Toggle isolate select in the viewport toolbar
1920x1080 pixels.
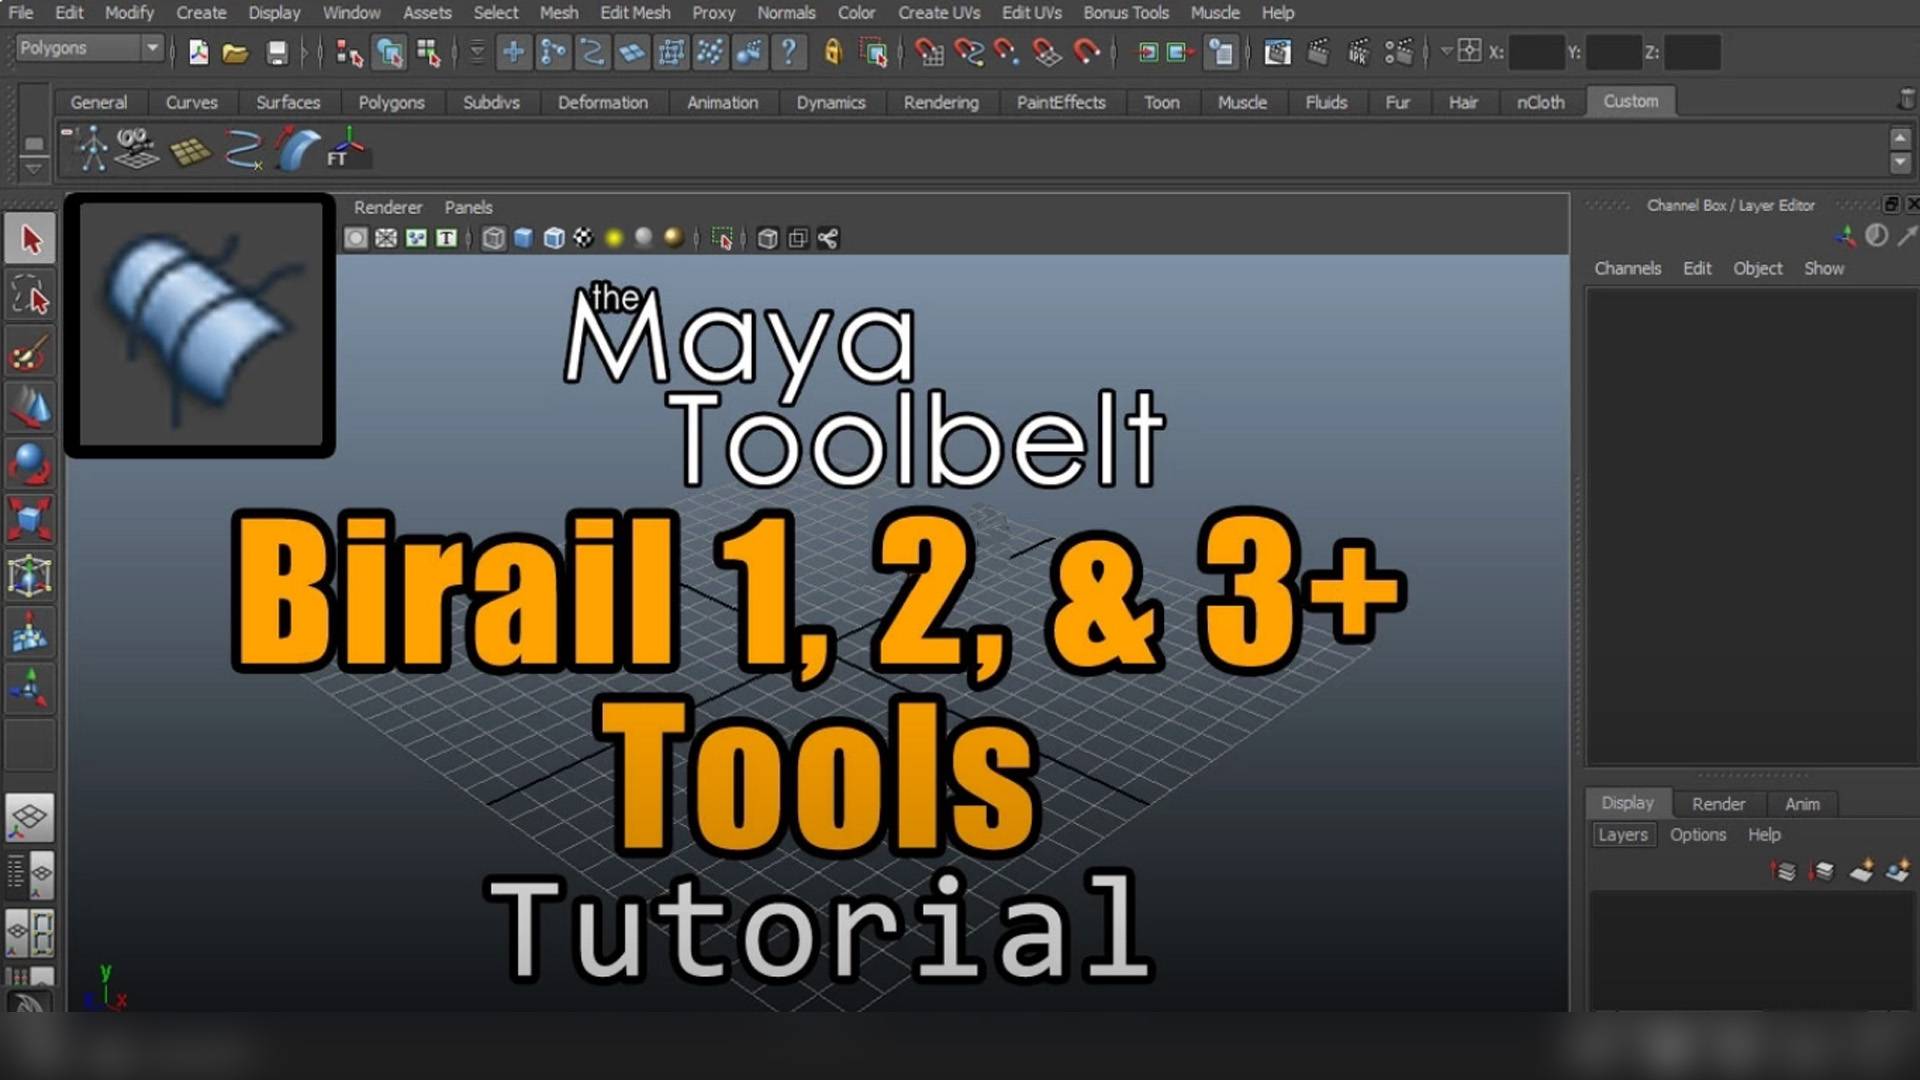[x=722, y=238]
